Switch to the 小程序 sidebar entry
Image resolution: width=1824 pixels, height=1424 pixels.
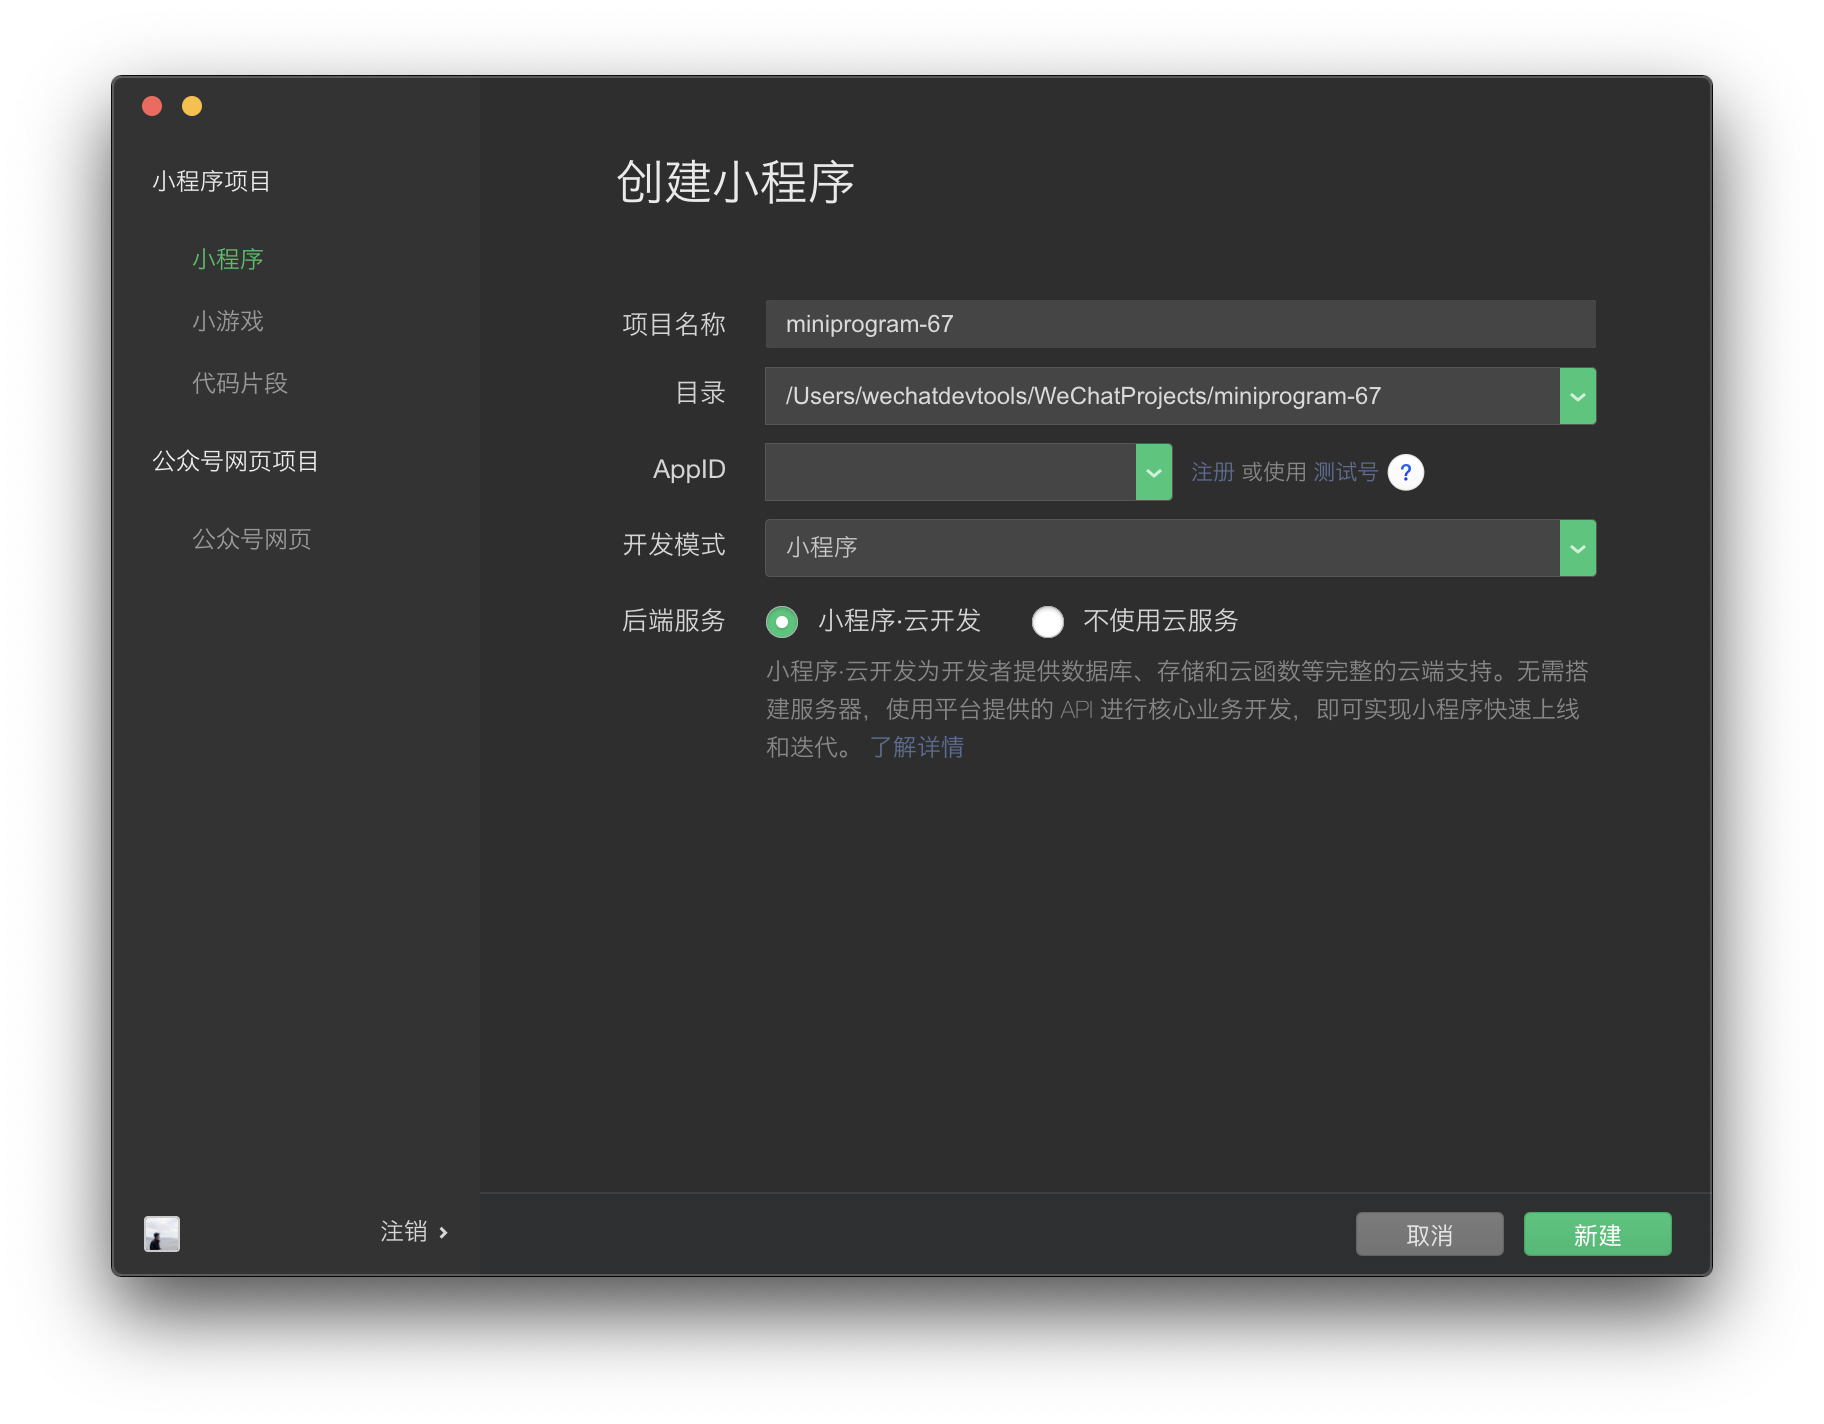click(227, 259)
